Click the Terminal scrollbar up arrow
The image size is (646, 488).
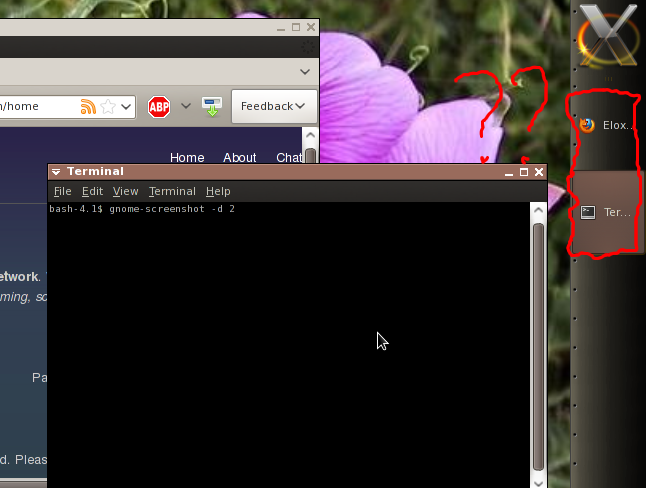pos(538,210)
